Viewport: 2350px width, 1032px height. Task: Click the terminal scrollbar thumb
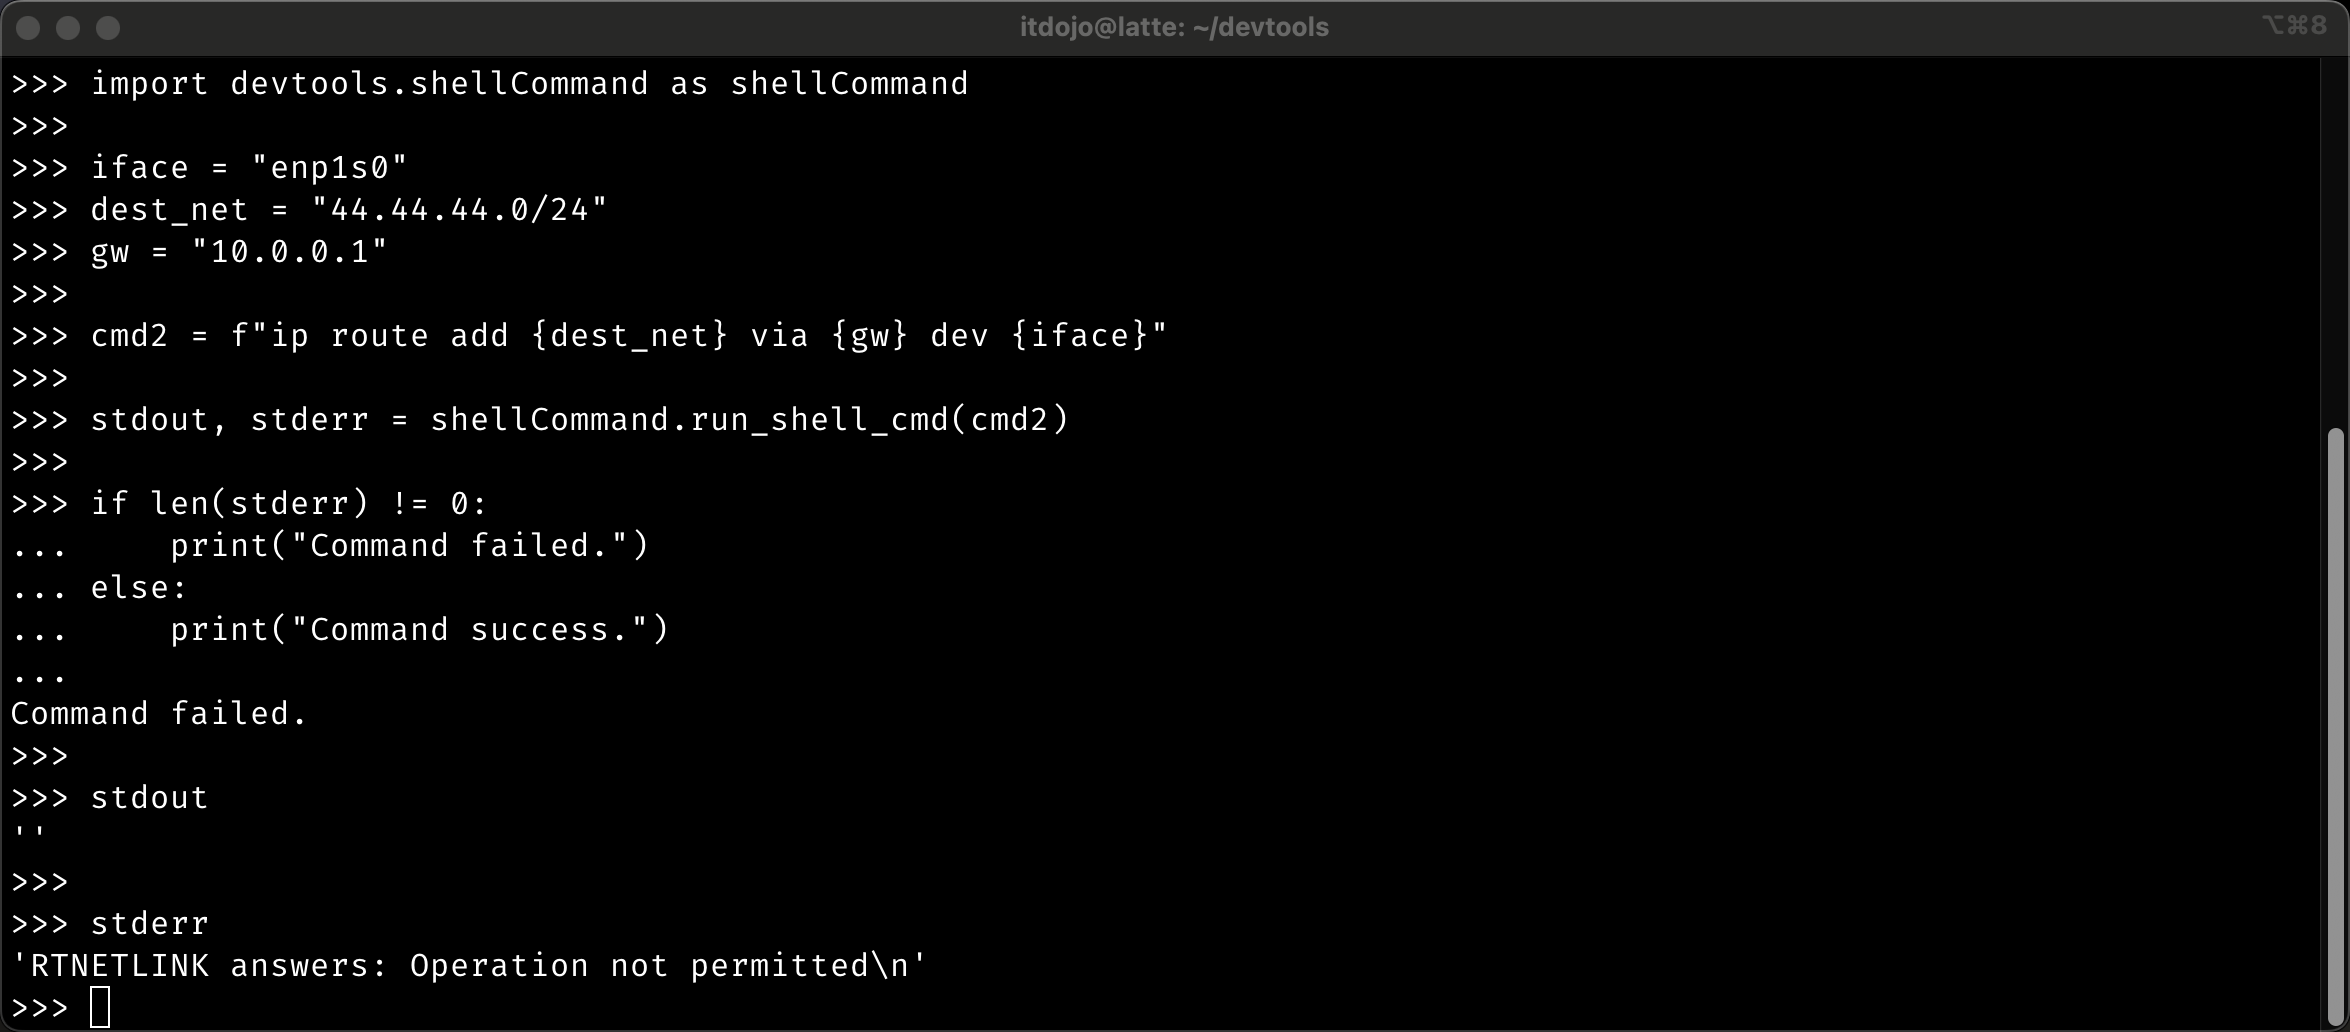pyautogui.click(x=2335, y=720)
